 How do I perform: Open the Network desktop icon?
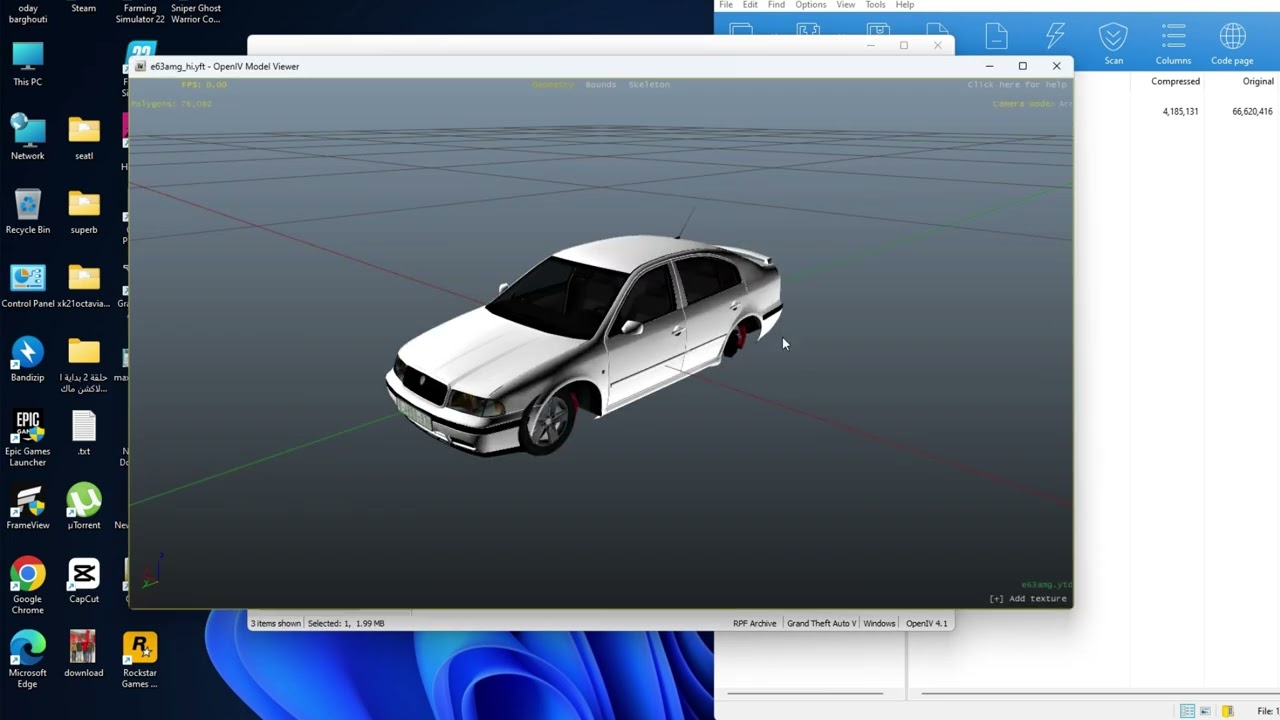(x=28, y=137)
